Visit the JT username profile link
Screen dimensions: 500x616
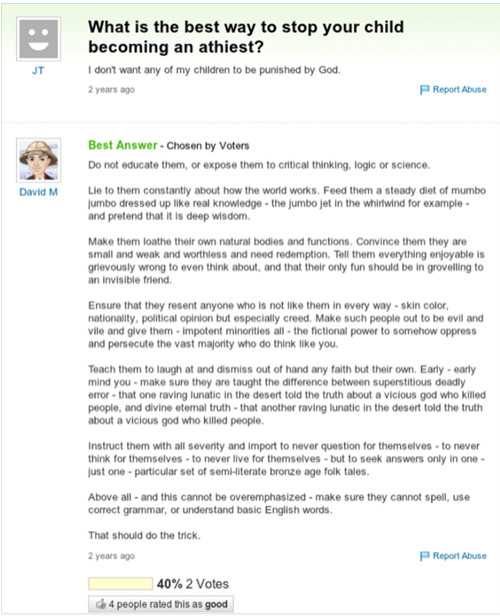[38, 71]
